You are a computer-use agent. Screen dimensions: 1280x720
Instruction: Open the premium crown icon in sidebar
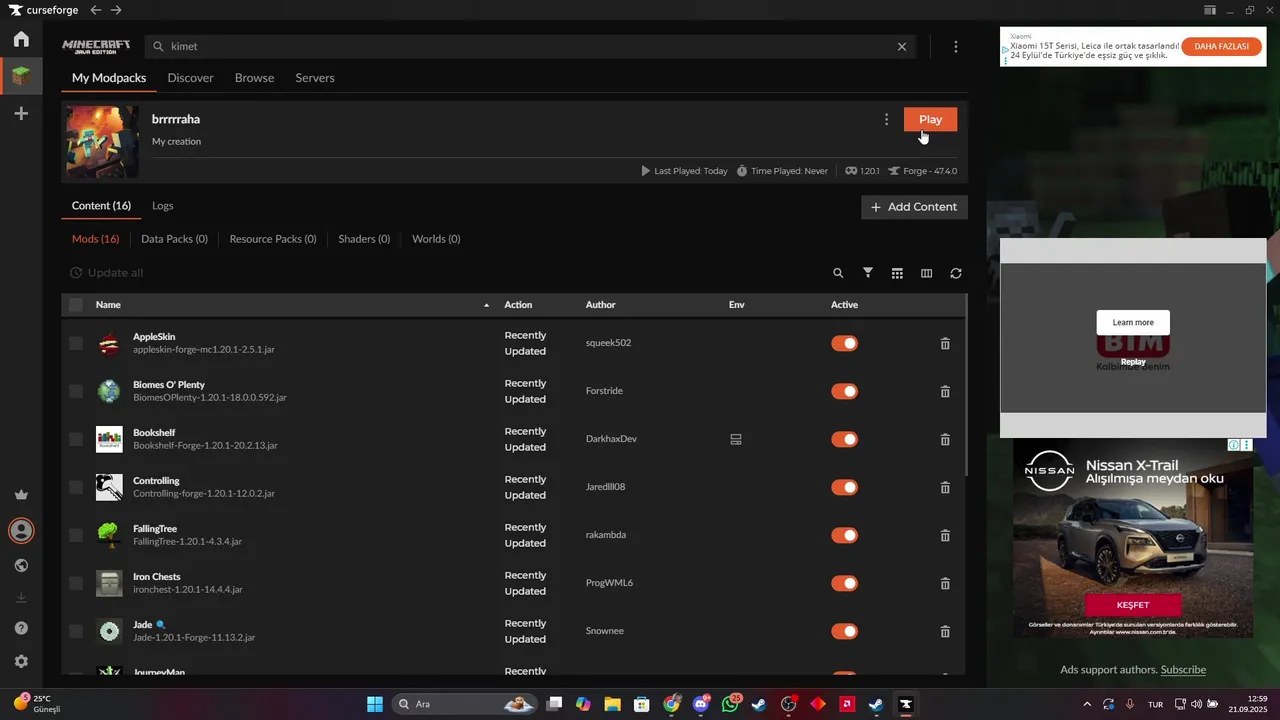pos(21,495)
